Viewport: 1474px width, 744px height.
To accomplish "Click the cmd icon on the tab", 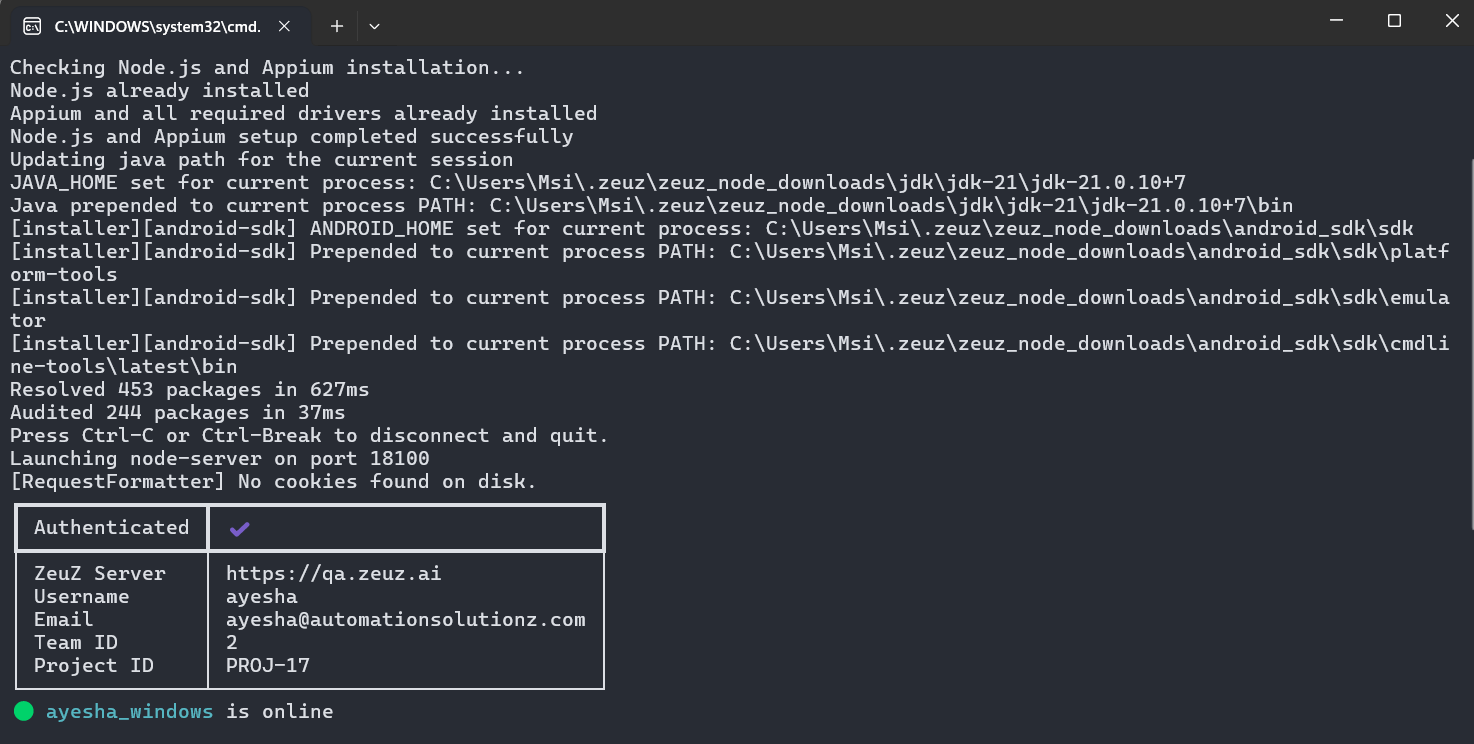I will (x=32, y=26).
